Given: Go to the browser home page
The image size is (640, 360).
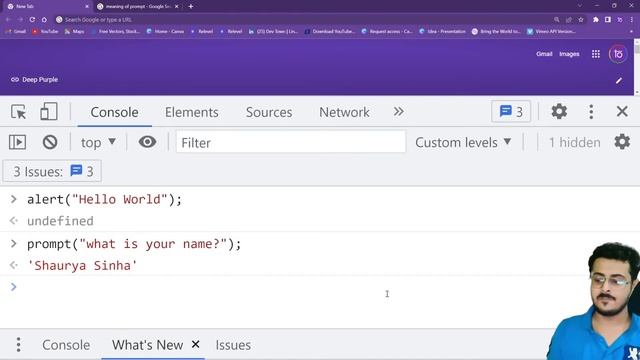Looking at the screenshot, I should tap(44, 20).
